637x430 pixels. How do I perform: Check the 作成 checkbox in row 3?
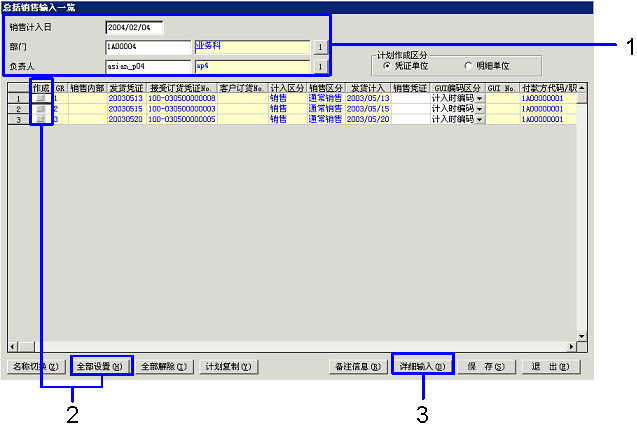[x=41, y=119]
